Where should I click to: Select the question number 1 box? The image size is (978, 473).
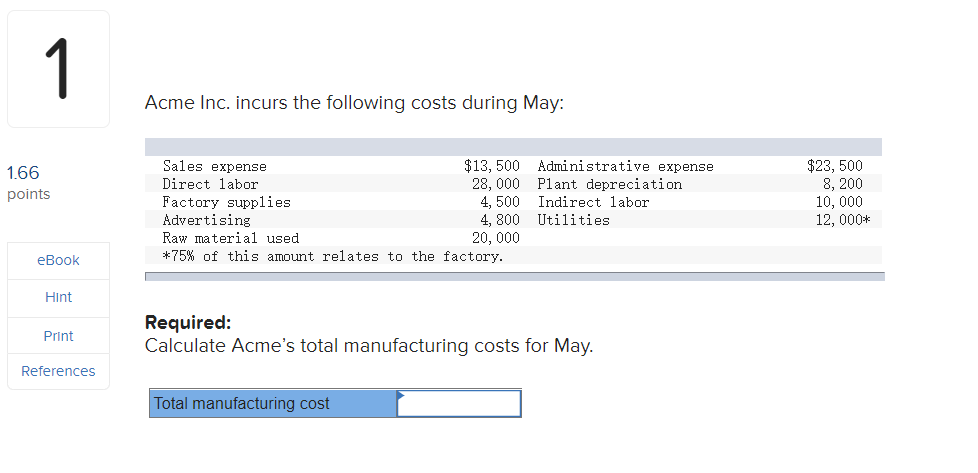pyautogui.click(x=58, y=69)
